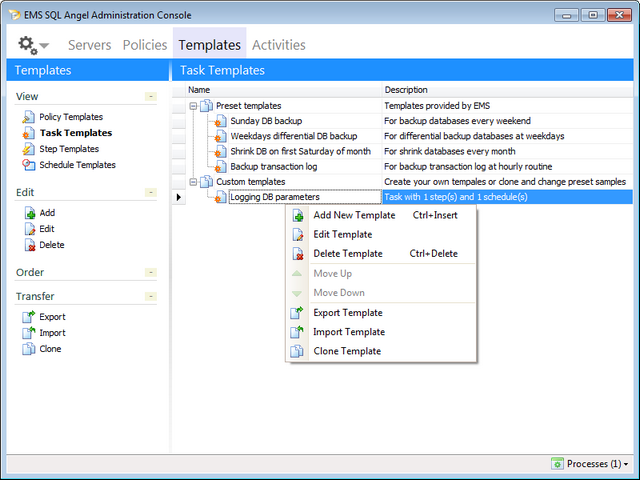
Task: Click Task Templates icon in View panel
Action: point(28,133)
